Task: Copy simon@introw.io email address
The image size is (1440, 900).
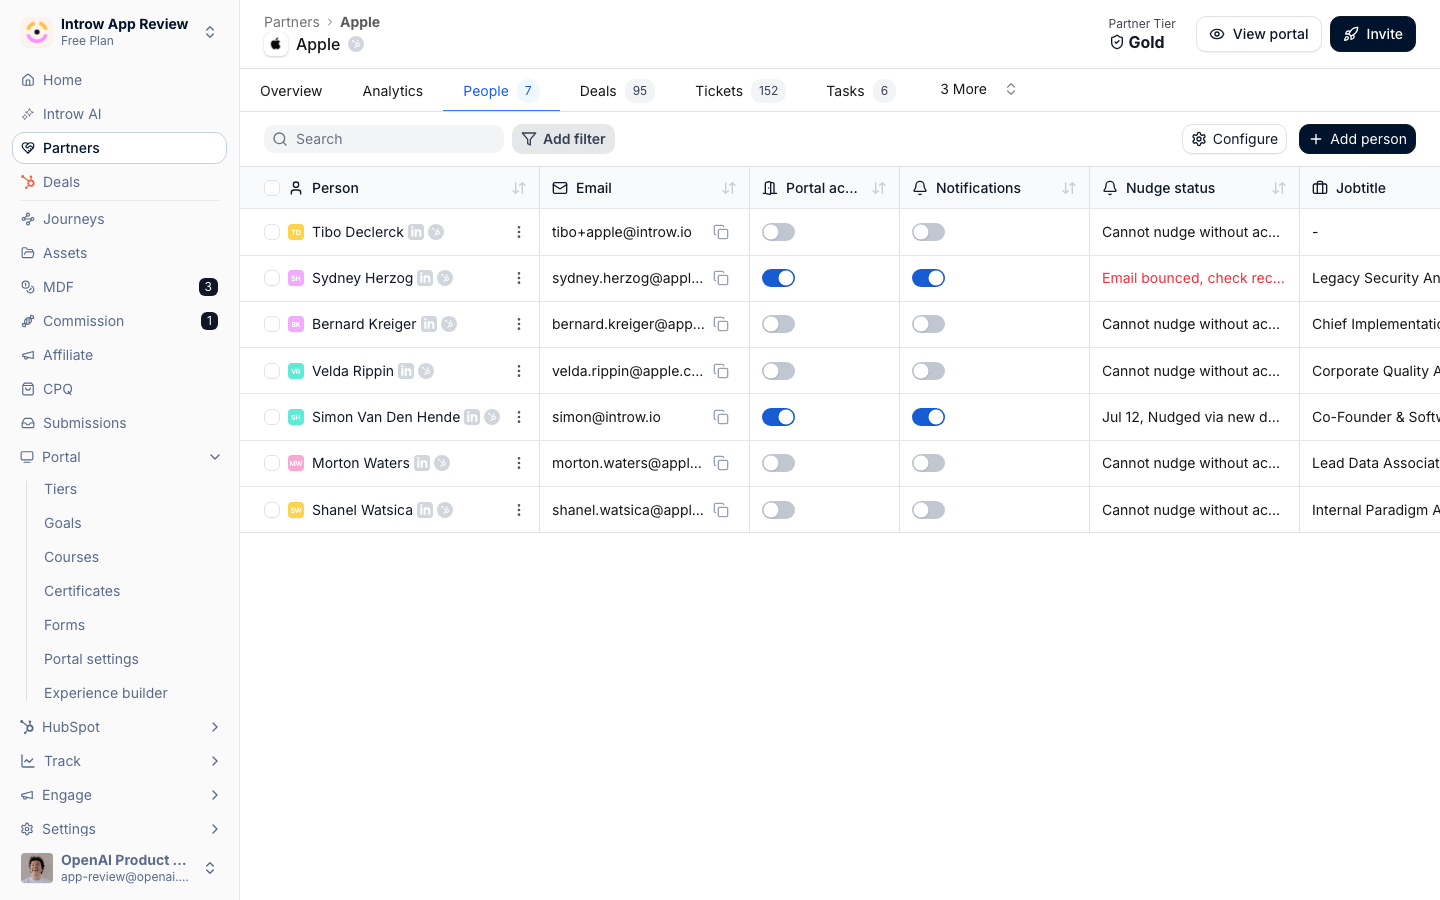Action: coord(721,417)
